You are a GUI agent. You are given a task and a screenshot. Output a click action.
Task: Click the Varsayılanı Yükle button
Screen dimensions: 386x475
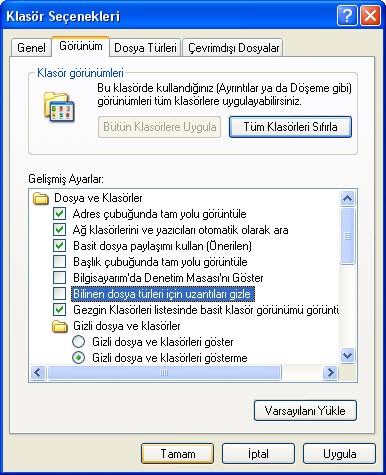pyautogui.click(x=305, y=410)
